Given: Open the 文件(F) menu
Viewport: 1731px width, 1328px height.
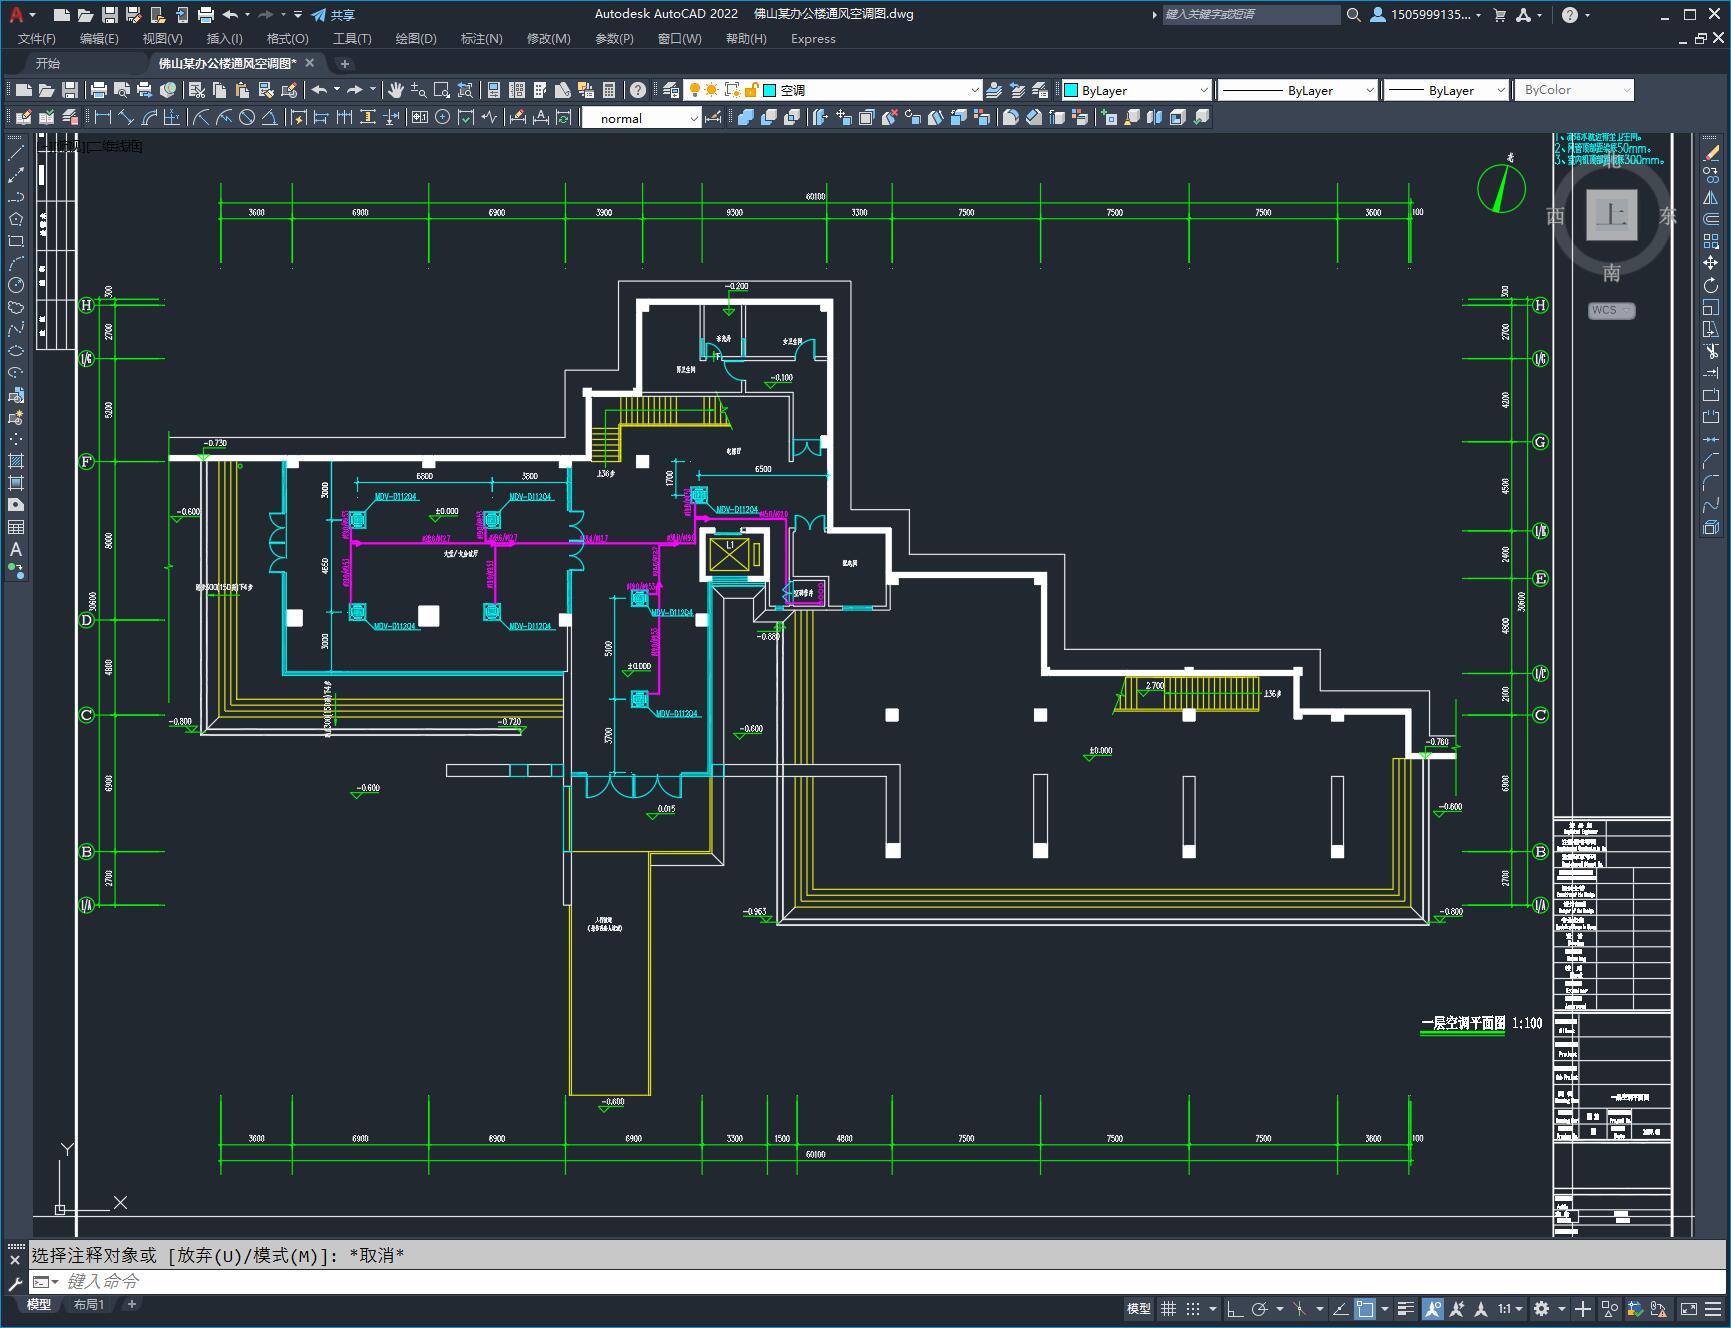Looking at the screenshot, I should (37, 38).
